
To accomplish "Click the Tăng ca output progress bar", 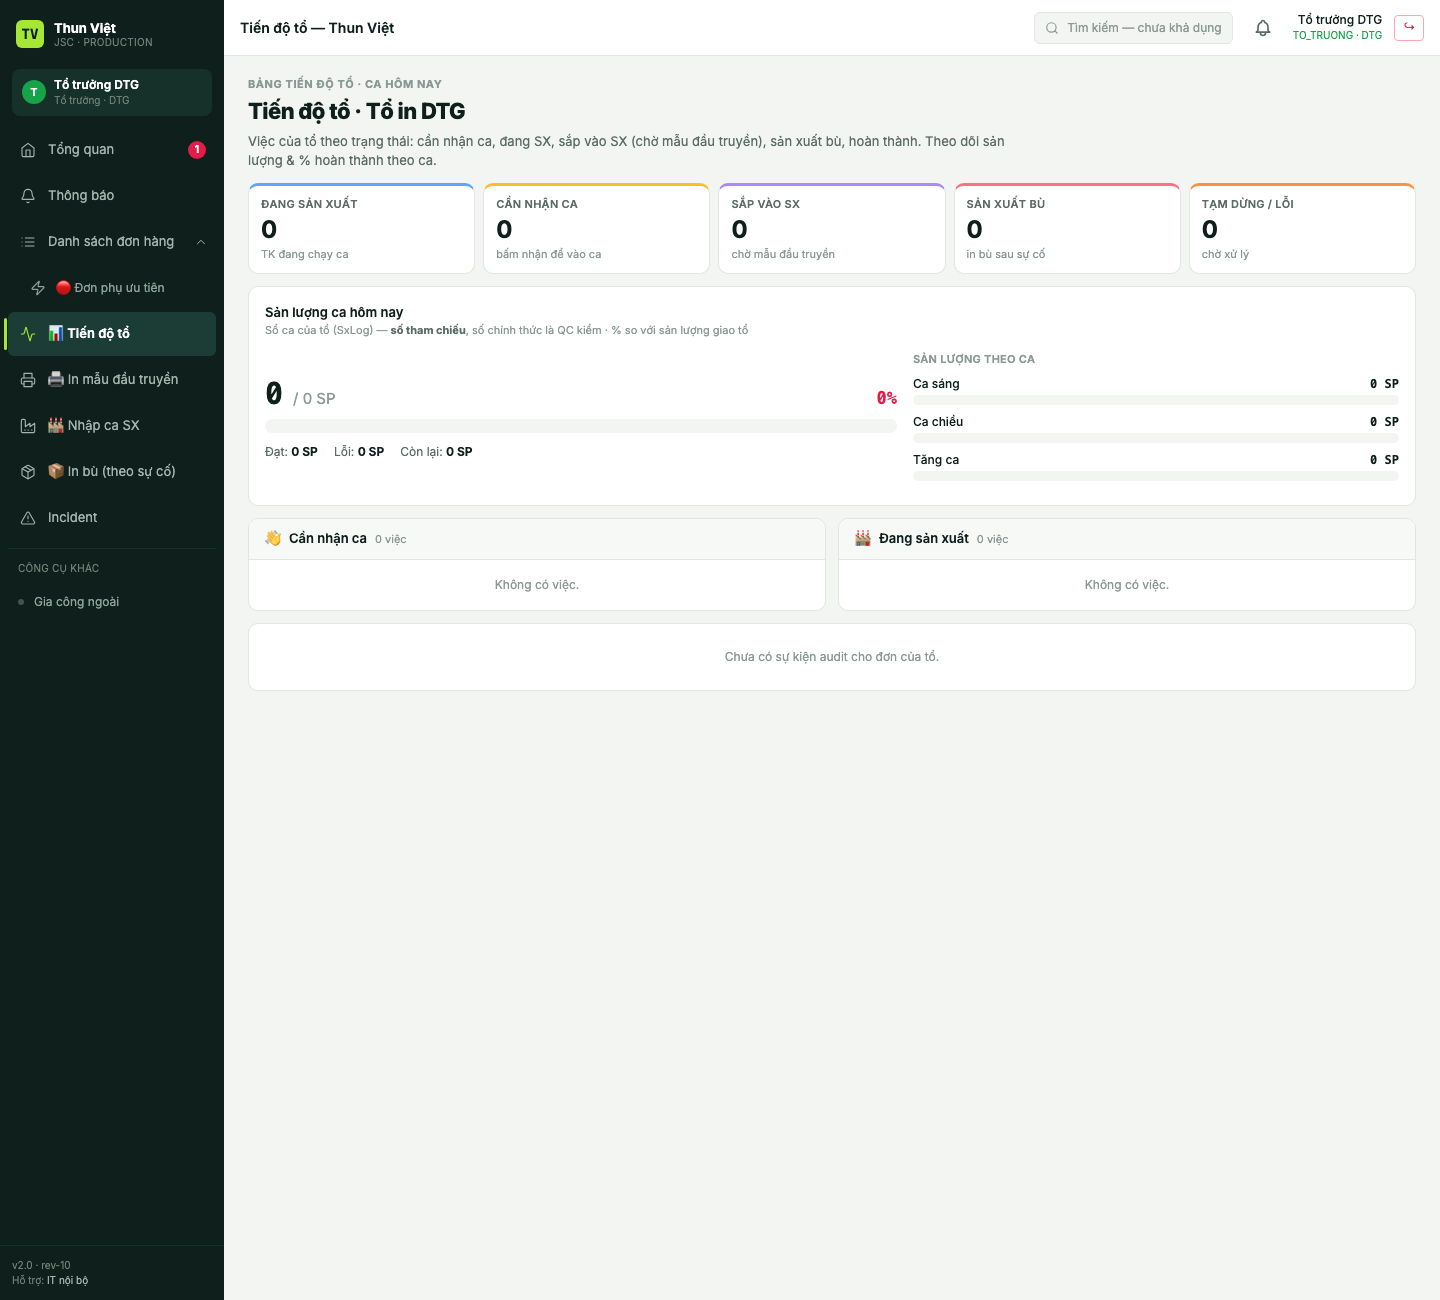I will [1156, 476].
